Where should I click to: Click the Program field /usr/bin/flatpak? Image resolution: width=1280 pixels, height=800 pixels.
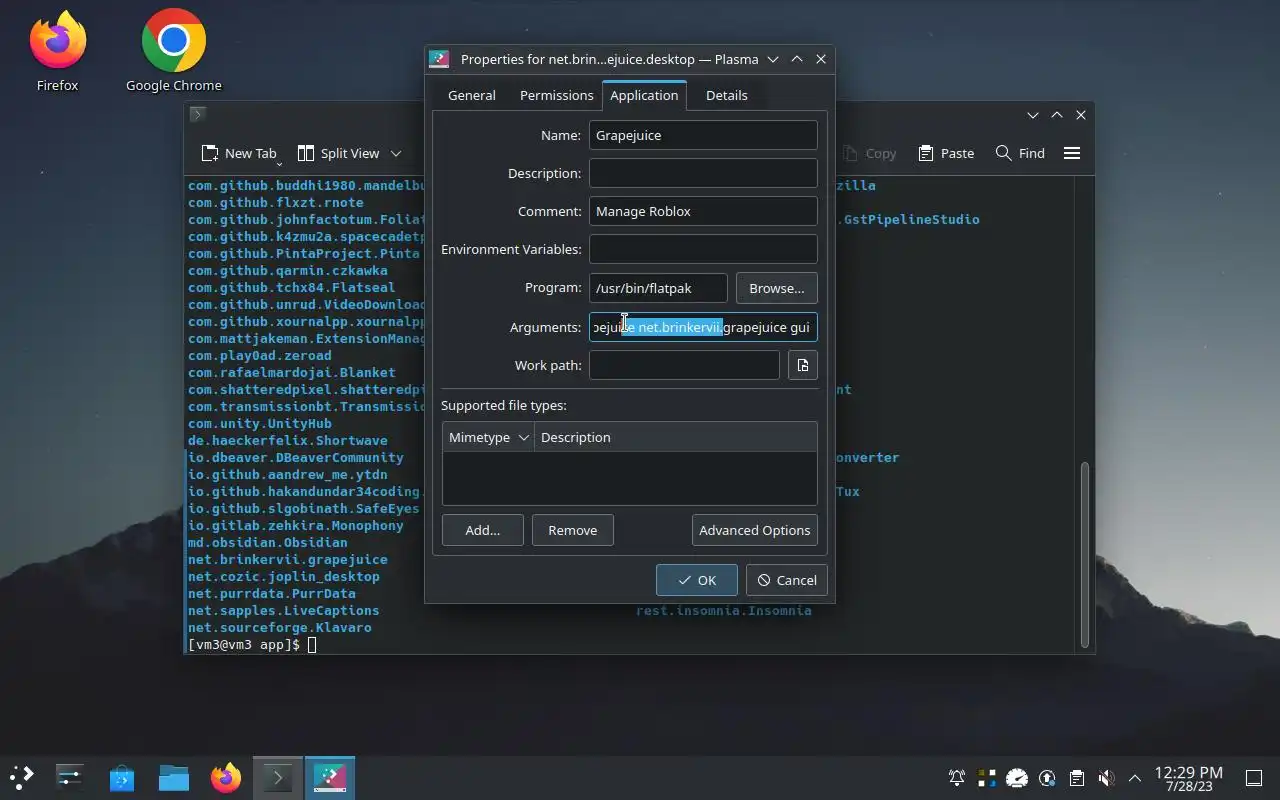point(658,288)
